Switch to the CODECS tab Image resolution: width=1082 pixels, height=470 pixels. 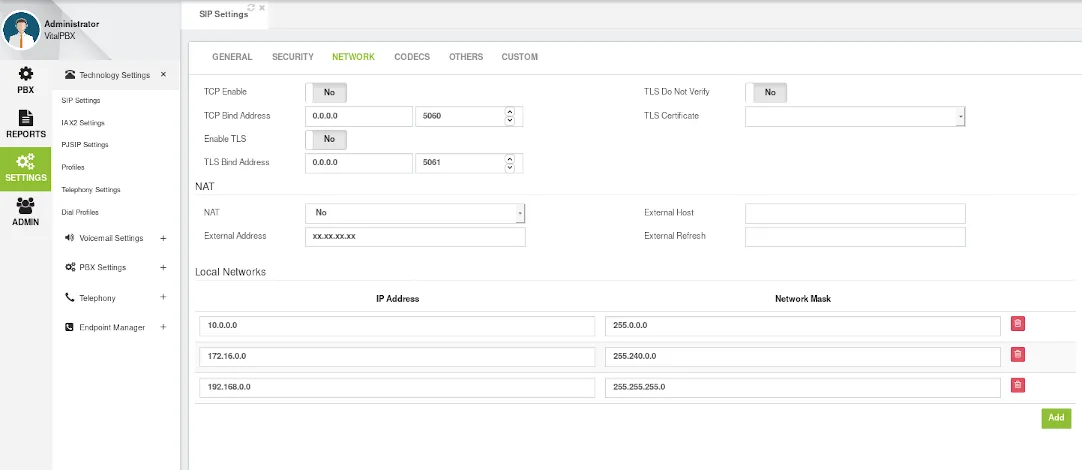412,57
